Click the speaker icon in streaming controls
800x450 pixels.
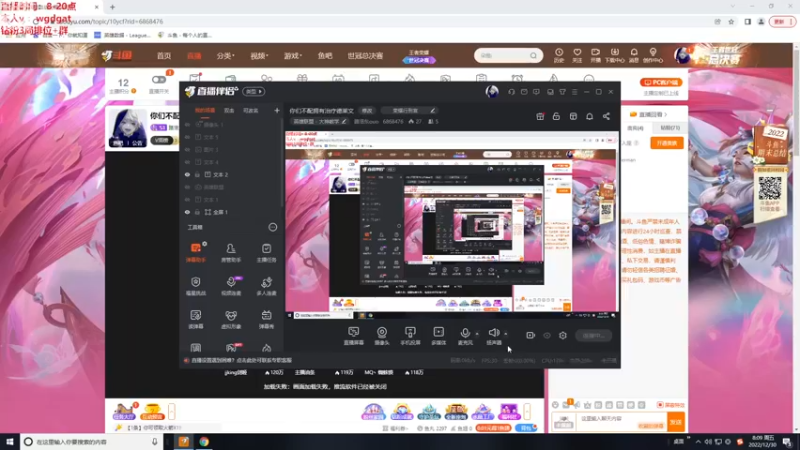tap(493, 333)
